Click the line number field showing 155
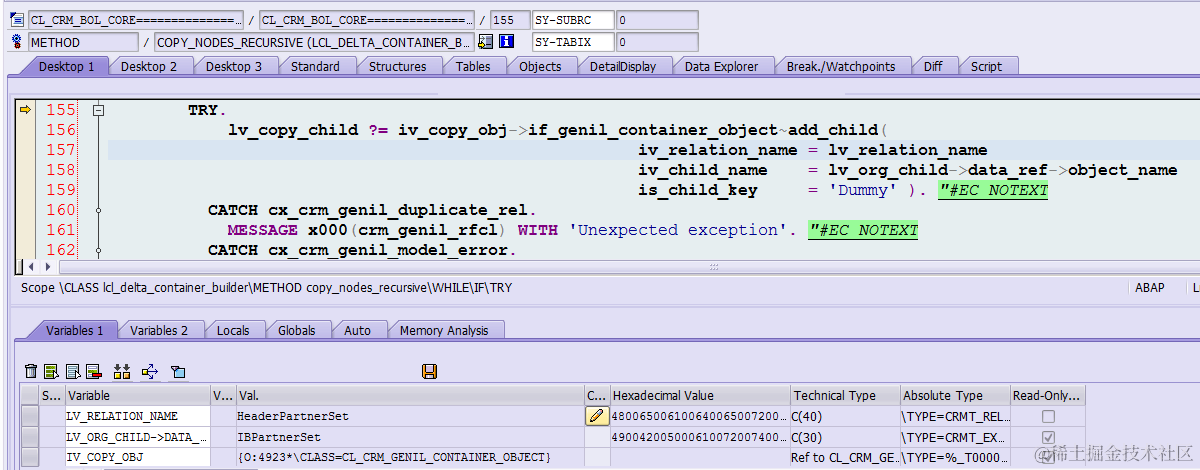This screenshot has width=1200, height=470. click(x=510, y=19)
